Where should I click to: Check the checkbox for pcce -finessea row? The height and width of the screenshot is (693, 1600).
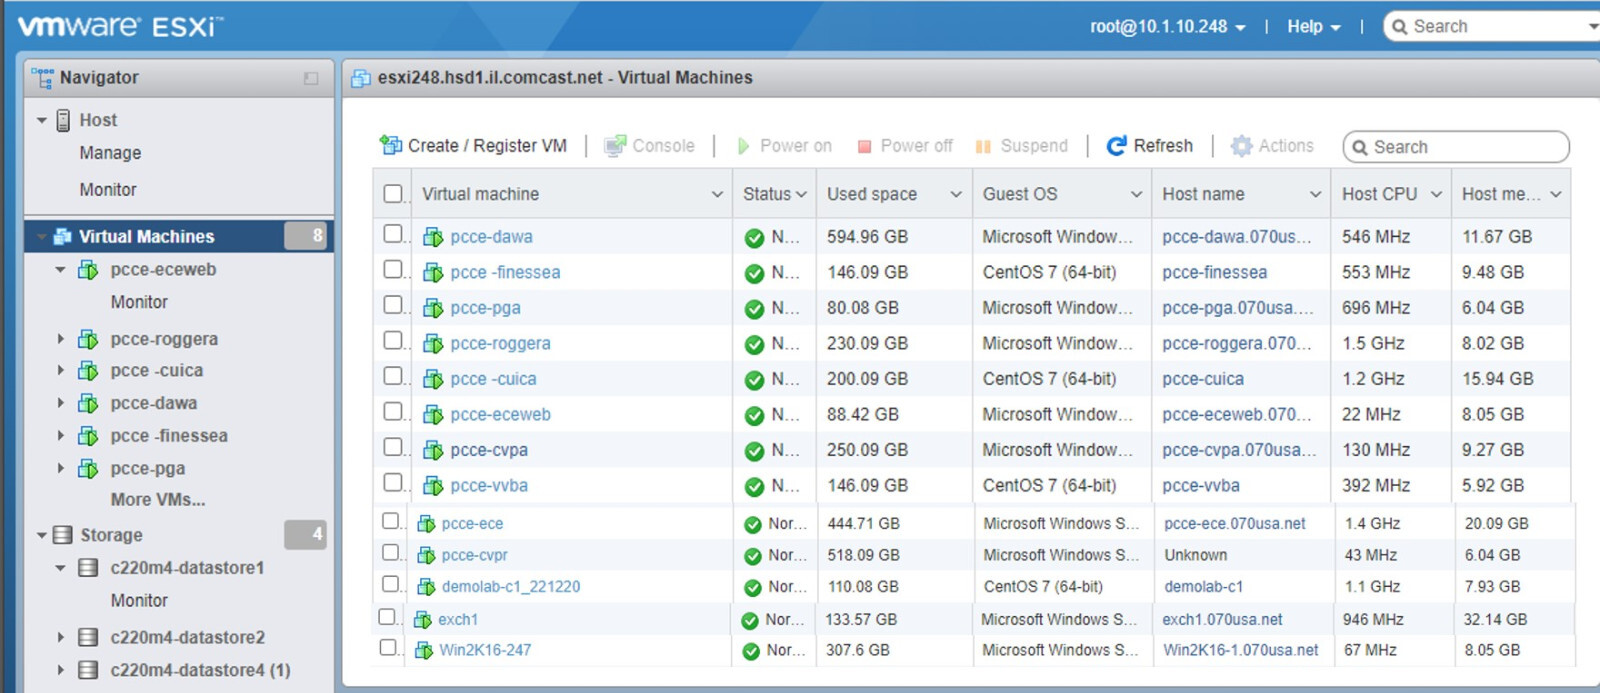coord(393,269)
